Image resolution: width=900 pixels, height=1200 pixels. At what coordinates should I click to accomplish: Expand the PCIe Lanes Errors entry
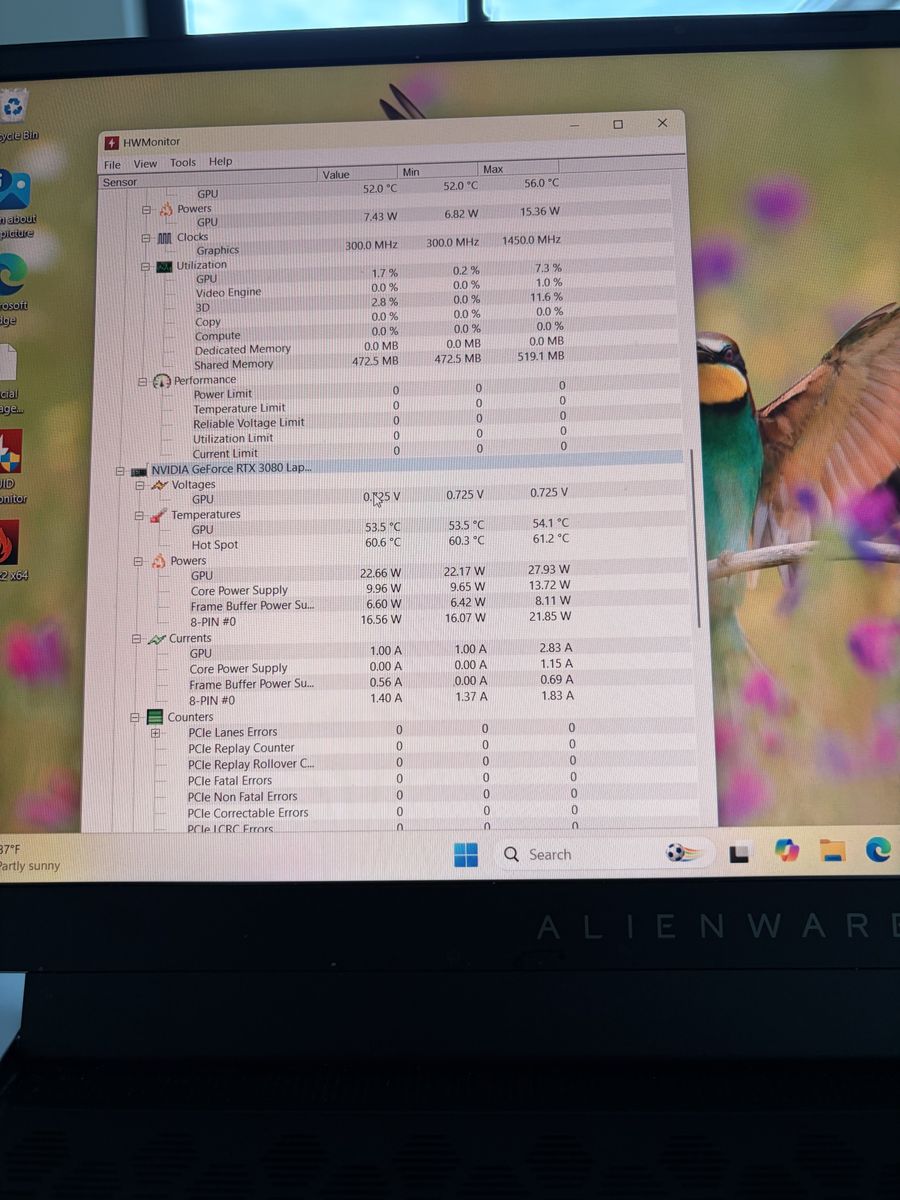[x=155, y=732]
